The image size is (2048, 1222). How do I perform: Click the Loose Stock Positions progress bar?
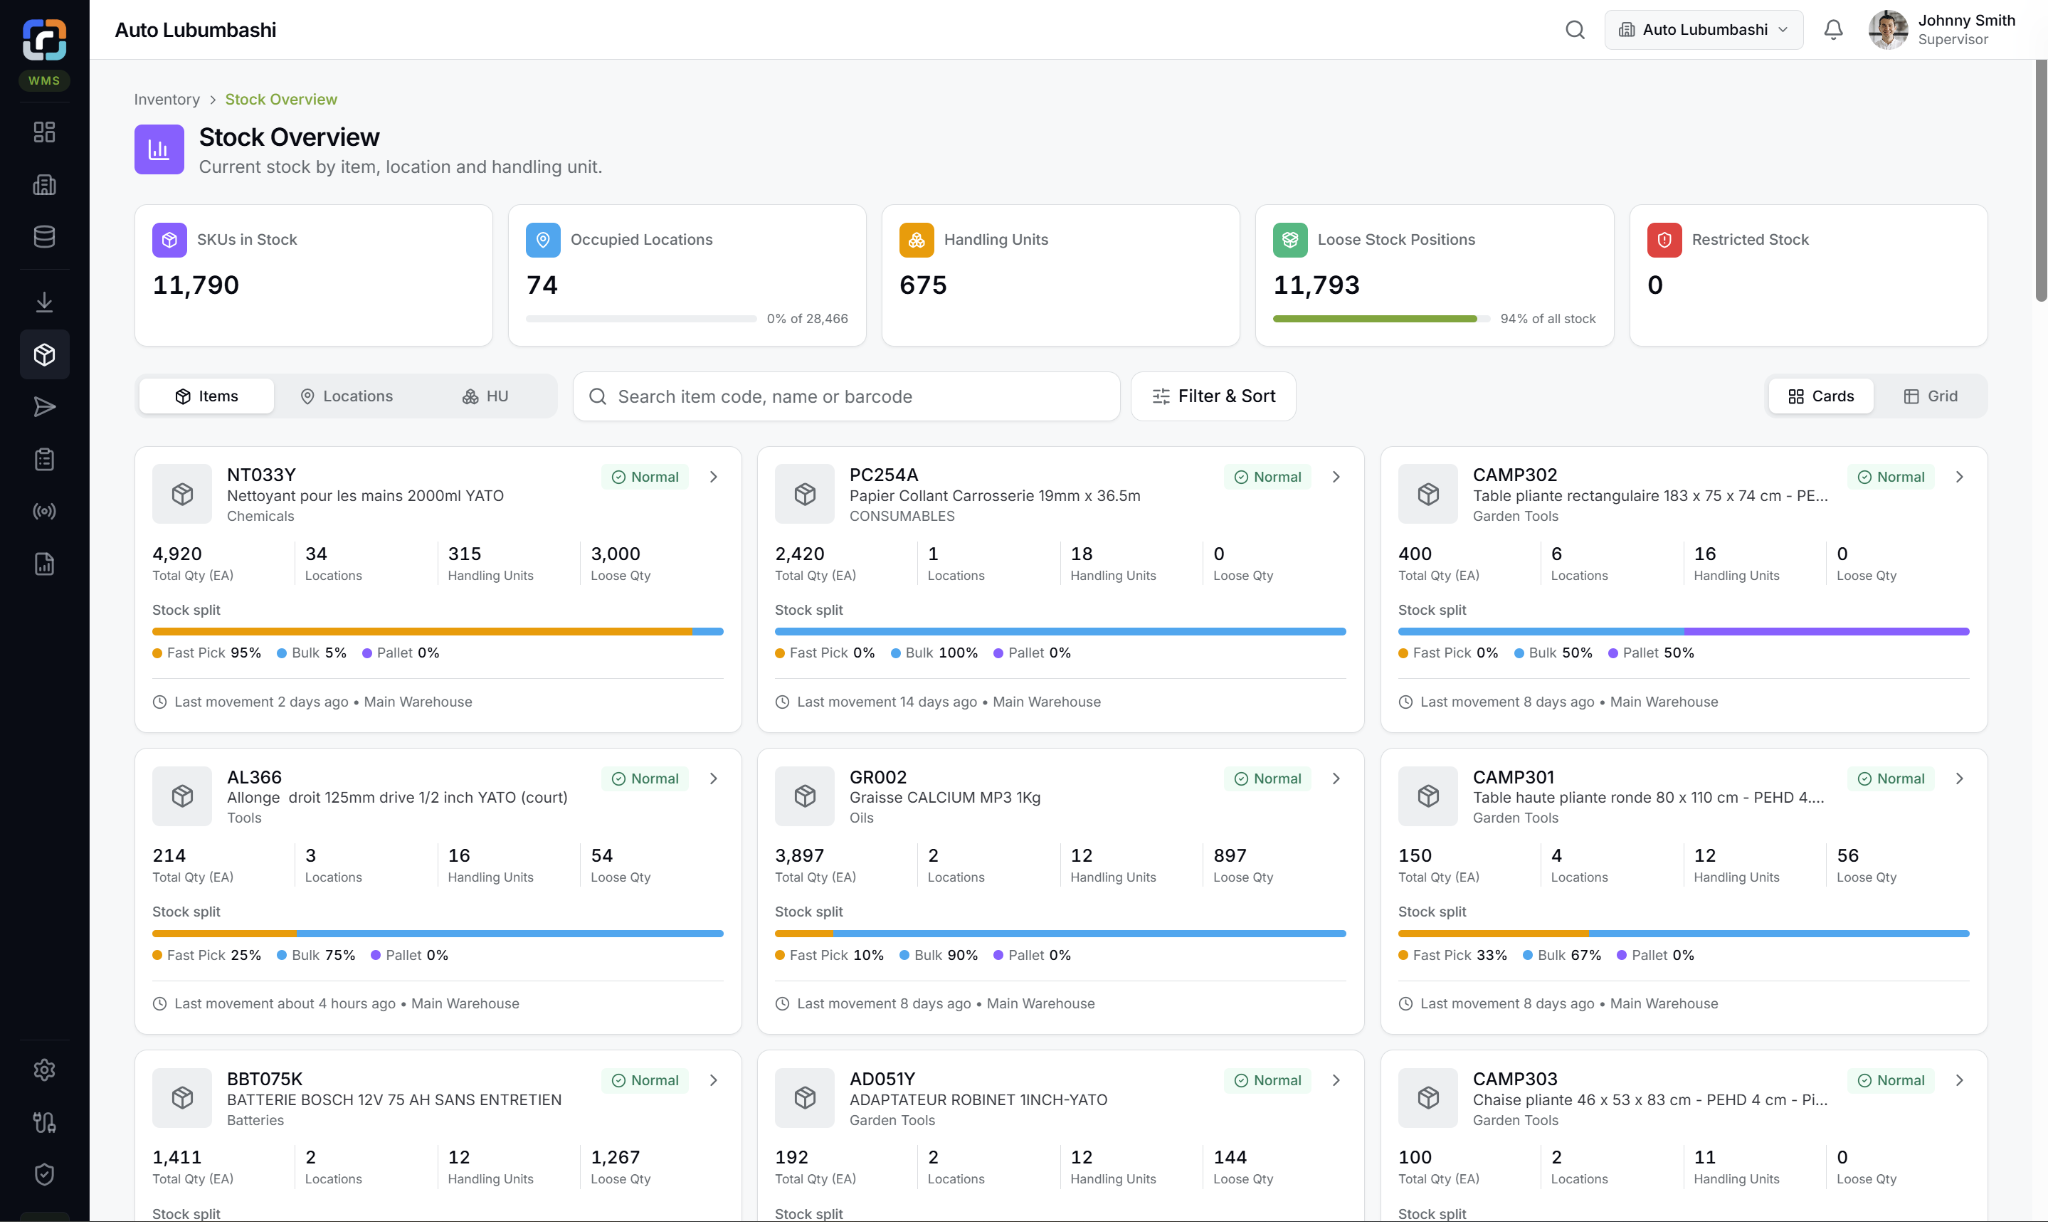click(1381, 319)
